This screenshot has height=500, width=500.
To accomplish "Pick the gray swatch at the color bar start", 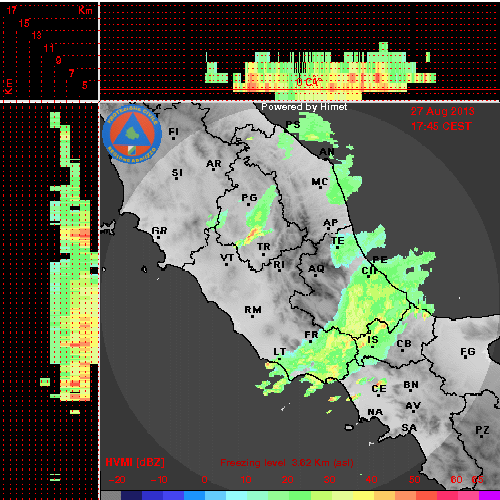I will pyautogui.click(x=111, y=495).
